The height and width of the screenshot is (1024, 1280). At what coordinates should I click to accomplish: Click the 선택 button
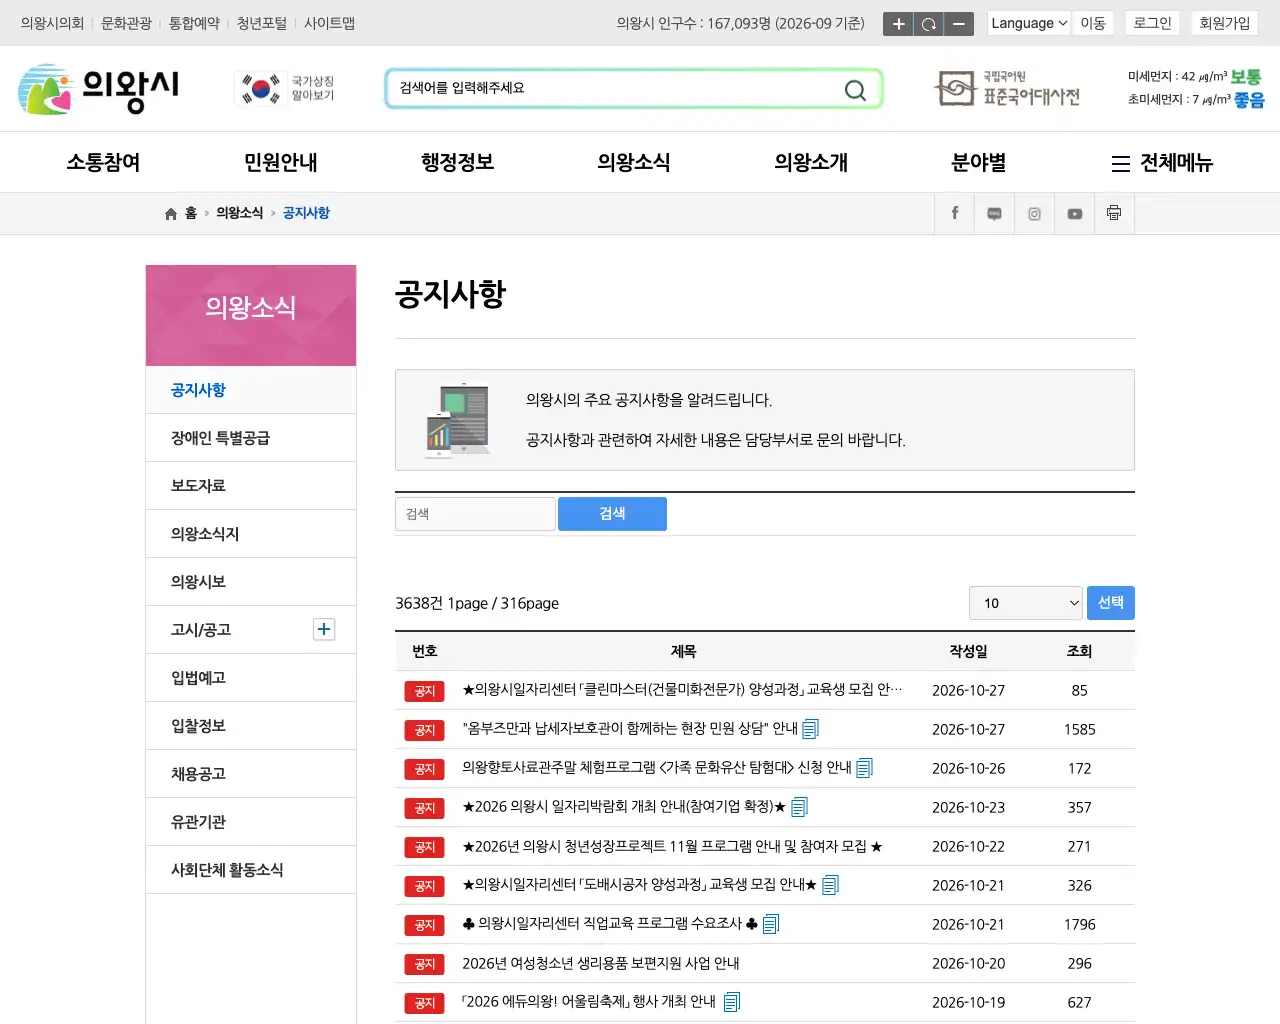(1110, 603)
